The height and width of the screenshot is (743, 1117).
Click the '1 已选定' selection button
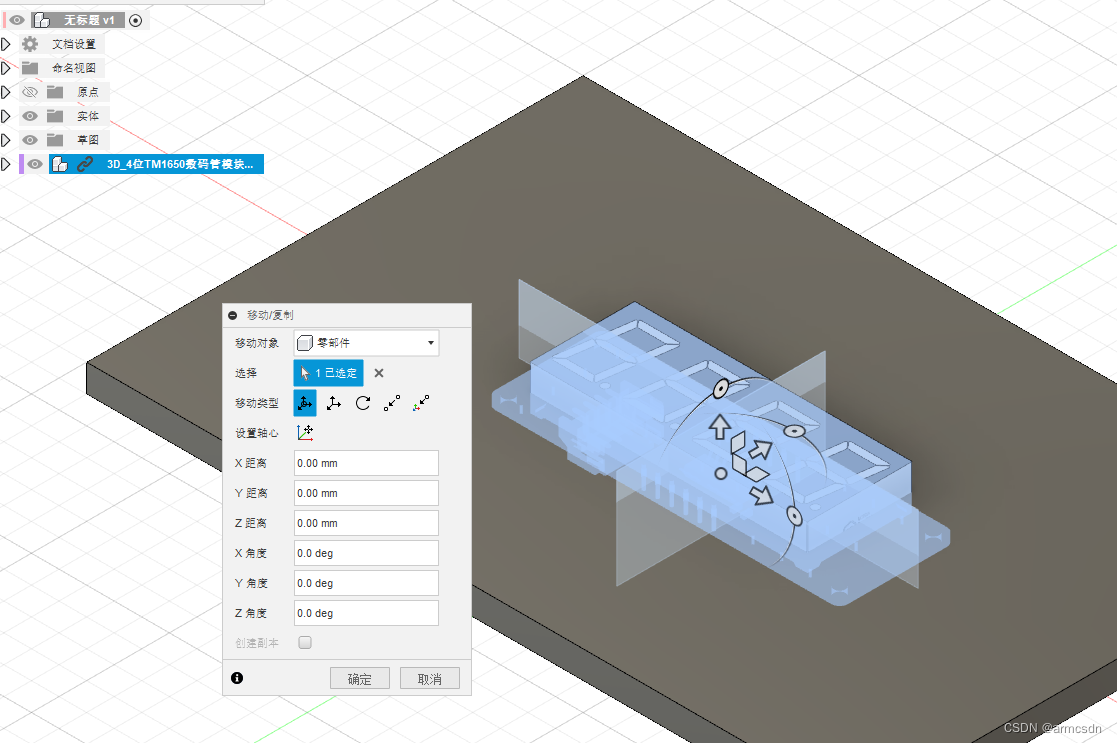click(x=328, y=373)
